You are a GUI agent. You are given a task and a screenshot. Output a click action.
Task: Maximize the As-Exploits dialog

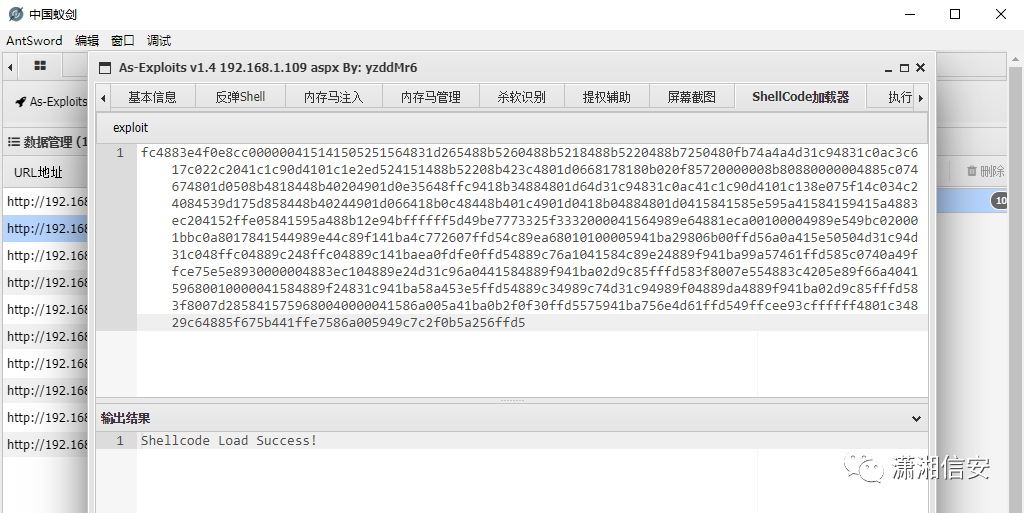(904, 68)
